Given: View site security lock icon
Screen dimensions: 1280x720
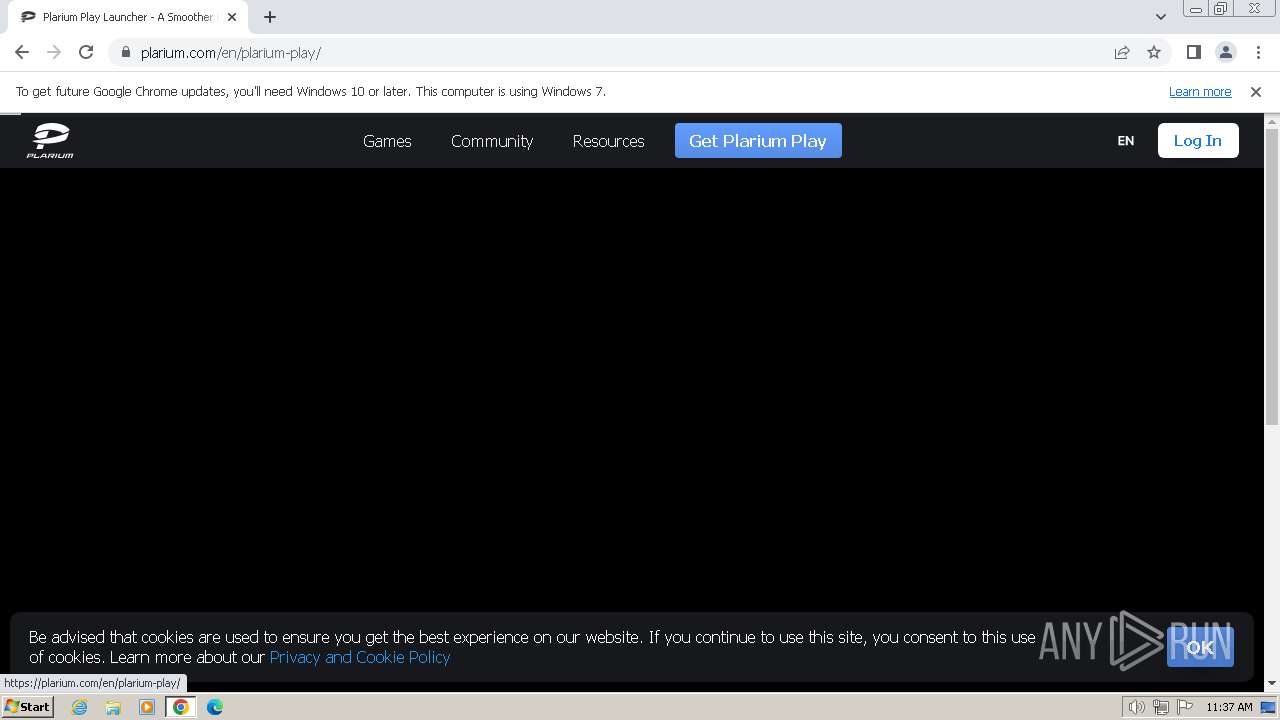Looking at the screenshot, I should pyautogui.click(x=126, y=52).
